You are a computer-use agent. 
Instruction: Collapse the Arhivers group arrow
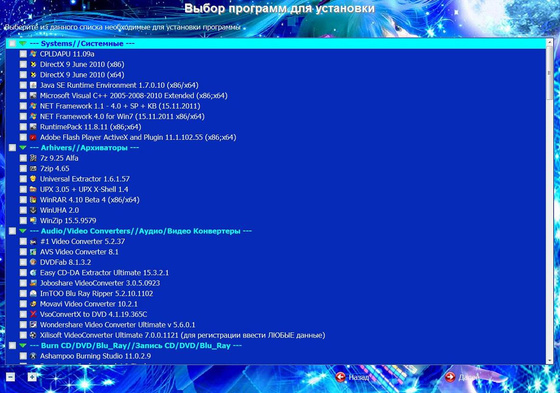pyautogui.click(x=23, y=148)
